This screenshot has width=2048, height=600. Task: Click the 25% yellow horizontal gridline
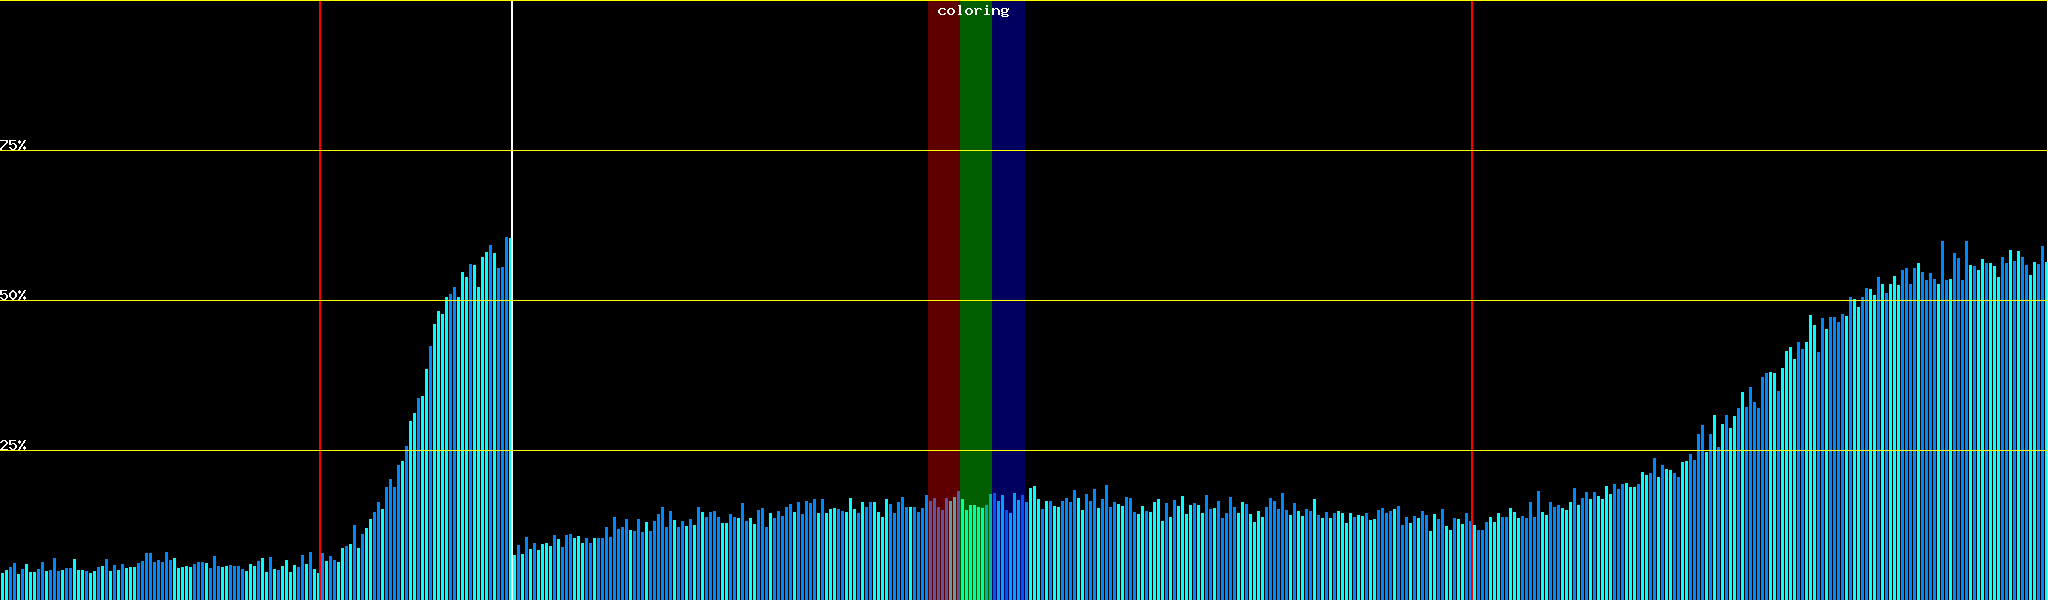[1200, 451]
